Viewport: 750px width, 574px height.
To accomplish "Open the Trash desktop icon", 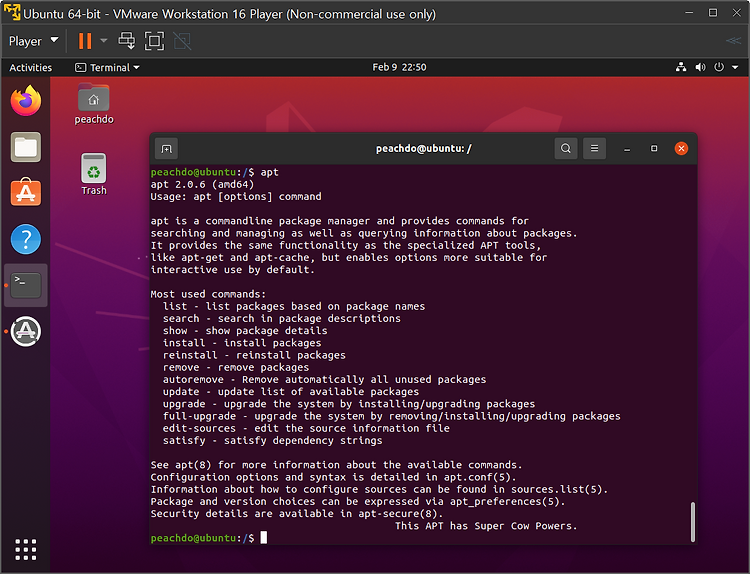I will [94, 174].
